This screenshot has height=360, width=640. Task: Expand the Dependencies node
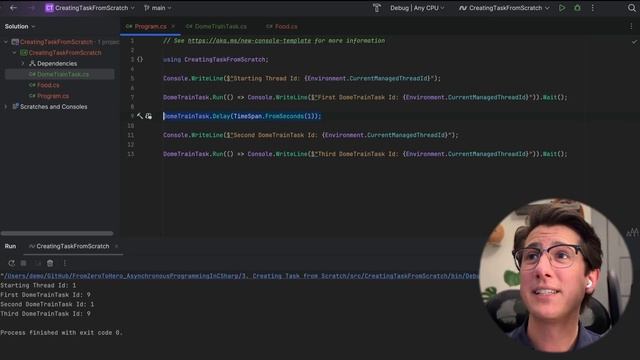[23, 64]
